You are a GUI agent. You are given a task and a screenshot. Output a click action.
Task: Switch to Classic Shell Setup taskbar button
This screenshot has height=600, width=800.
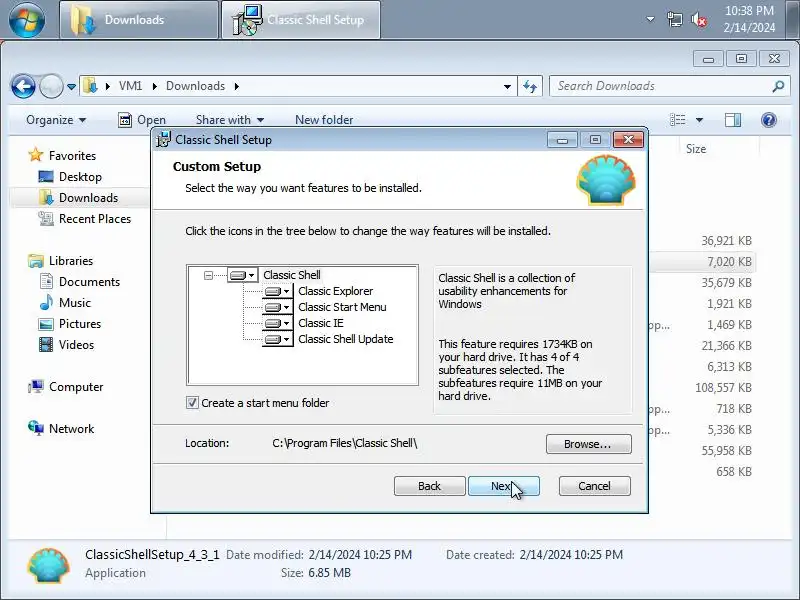[x=301, y=20]
